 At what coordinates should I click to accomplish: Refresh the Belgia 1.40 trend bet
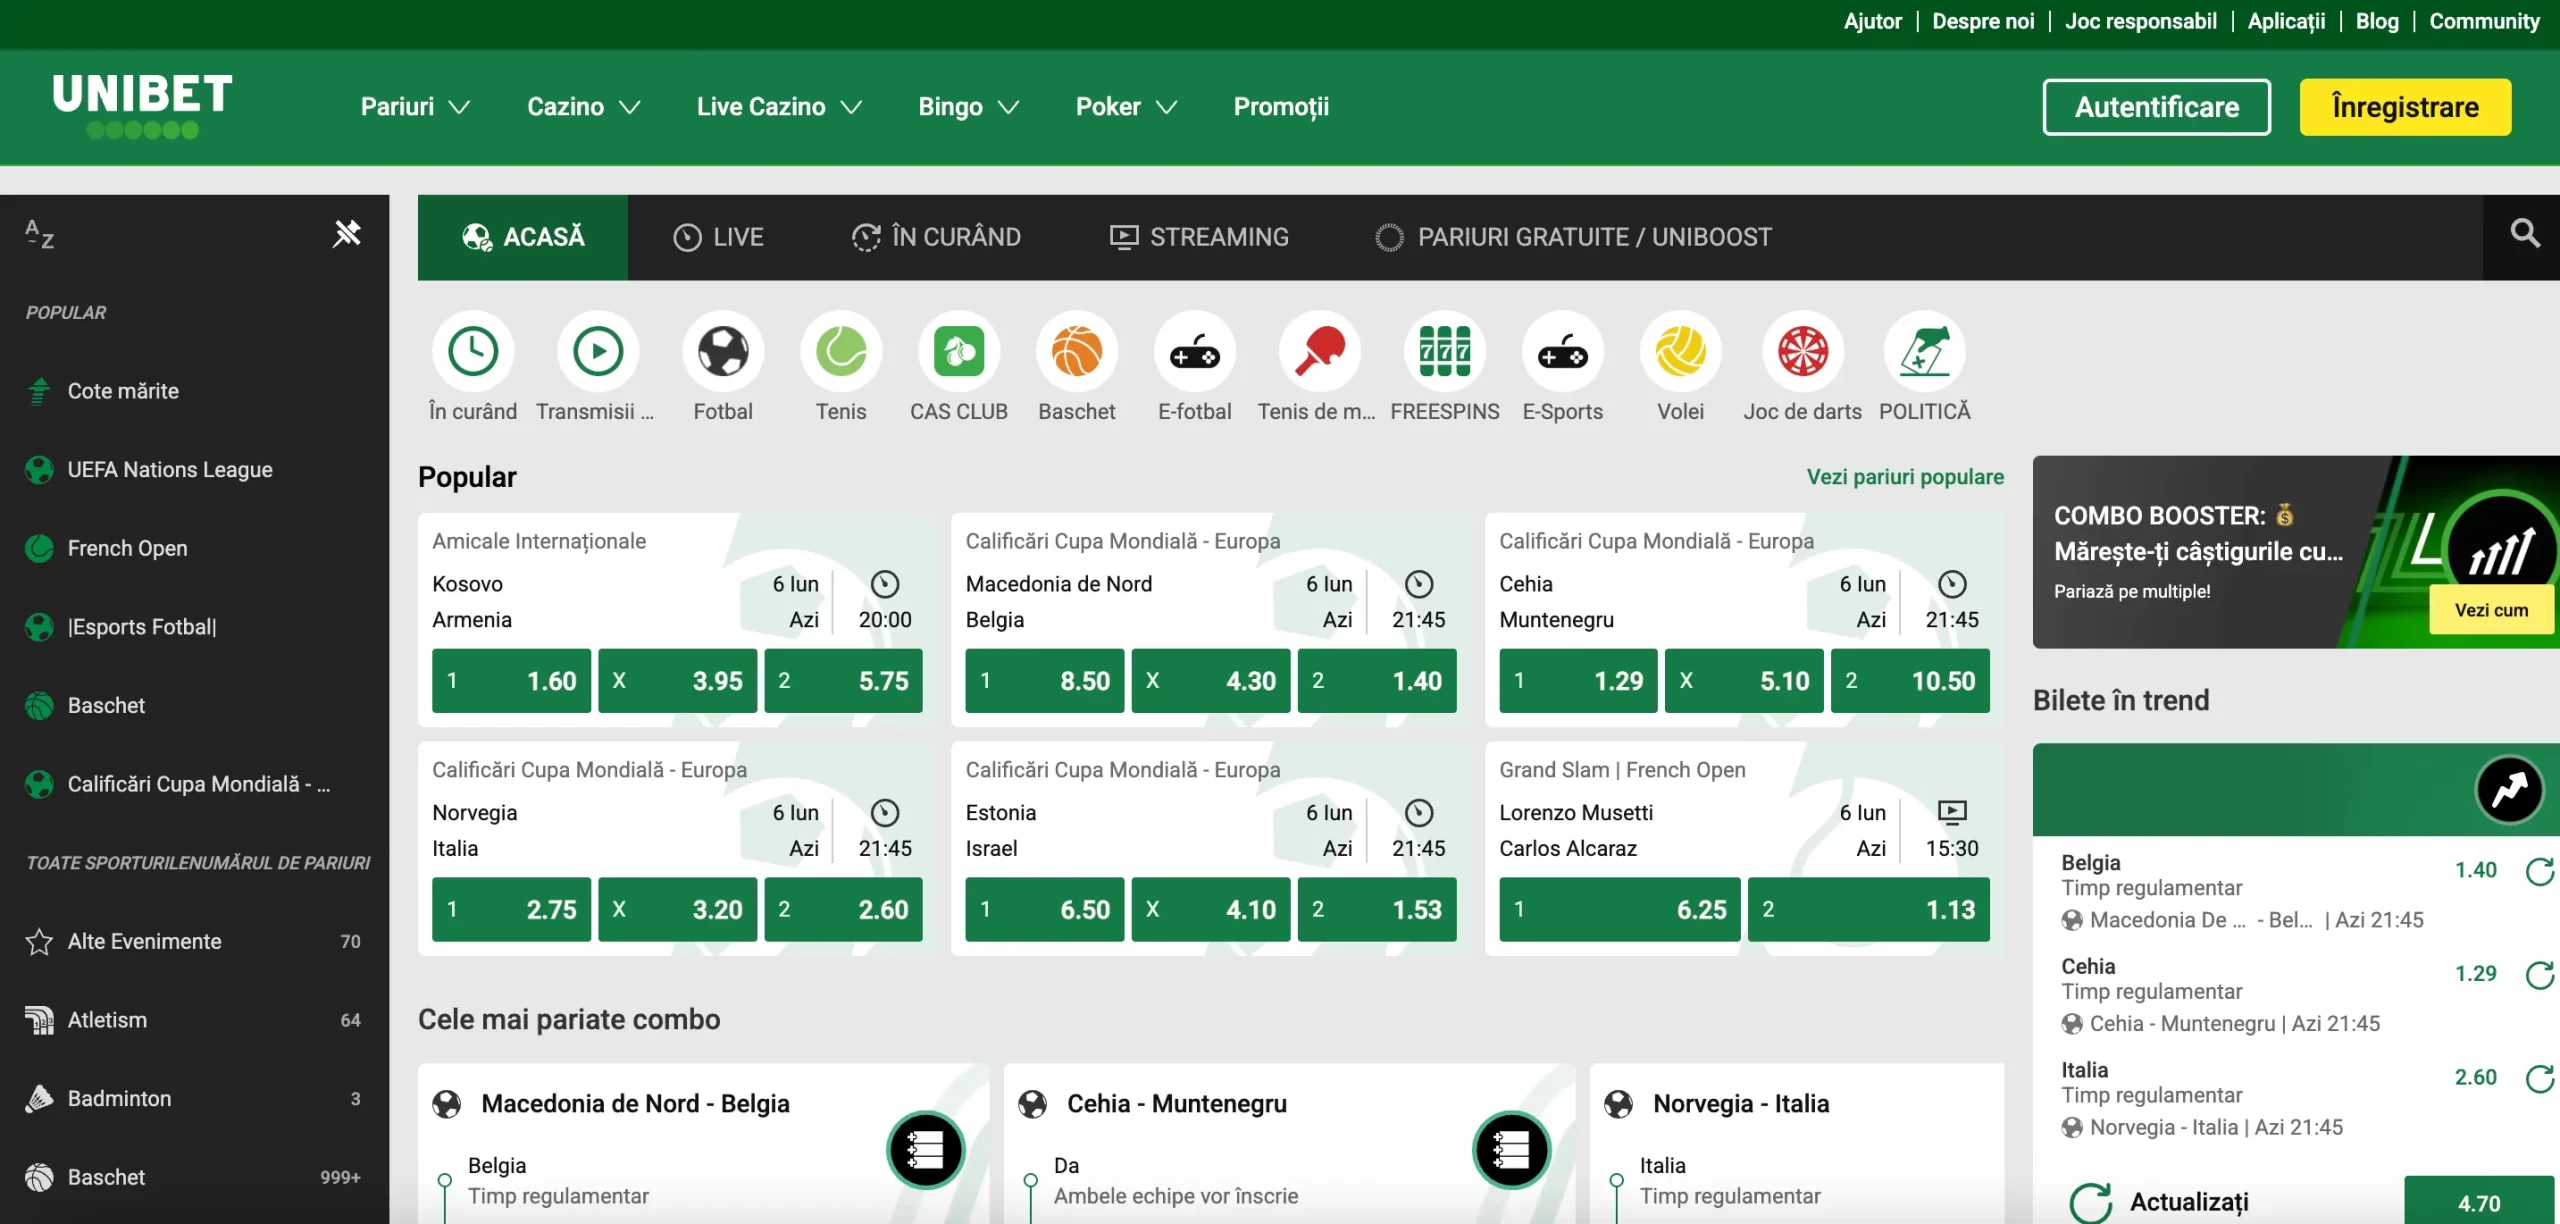[x=2540, y=871]
